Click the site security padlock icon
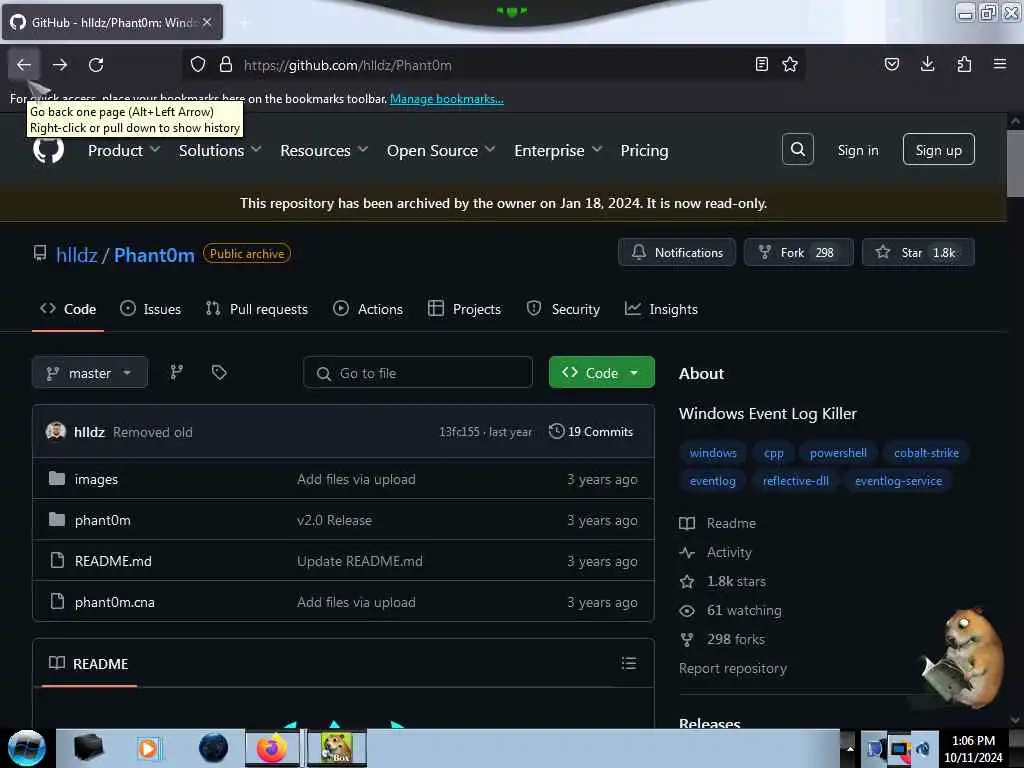This screenshot has width=1024, height=768. coord(226,65)
